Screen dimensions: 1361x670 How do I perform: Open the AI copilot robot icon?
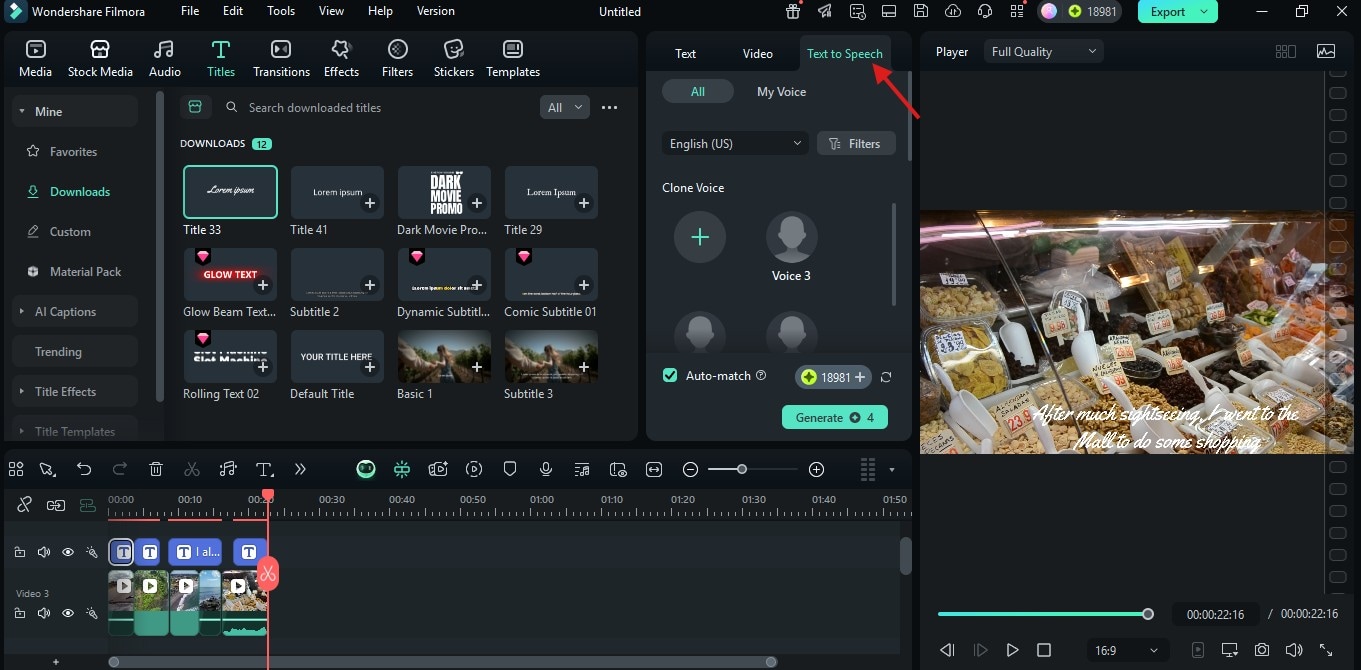(366, 469)
